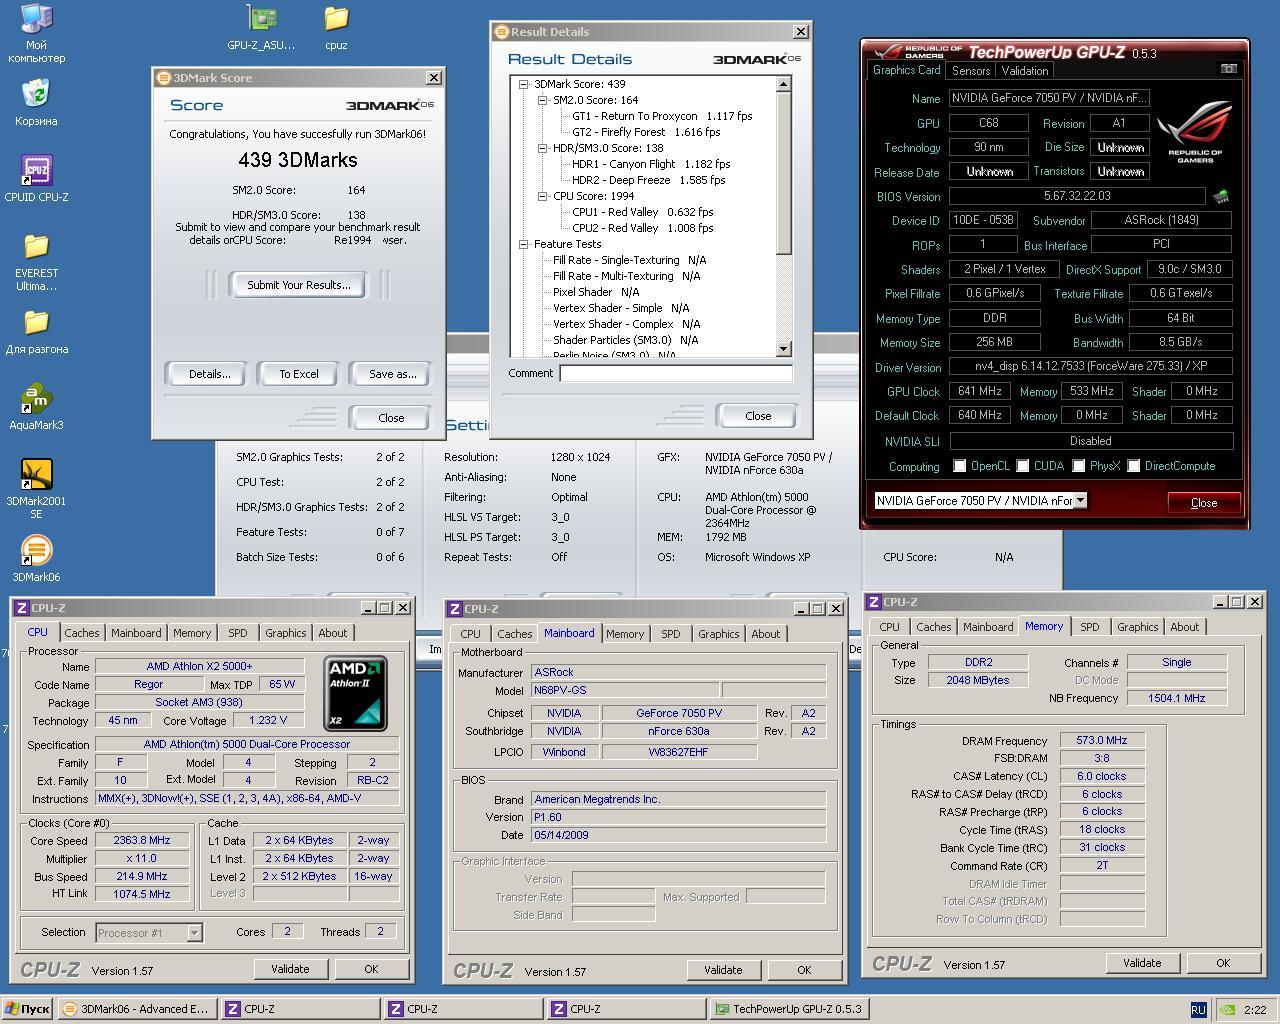Enable the PhysX checkbox in GPU-Z
Image resolution: width=1280 pixels, height=1024 pixels.
click(1079, 466)
